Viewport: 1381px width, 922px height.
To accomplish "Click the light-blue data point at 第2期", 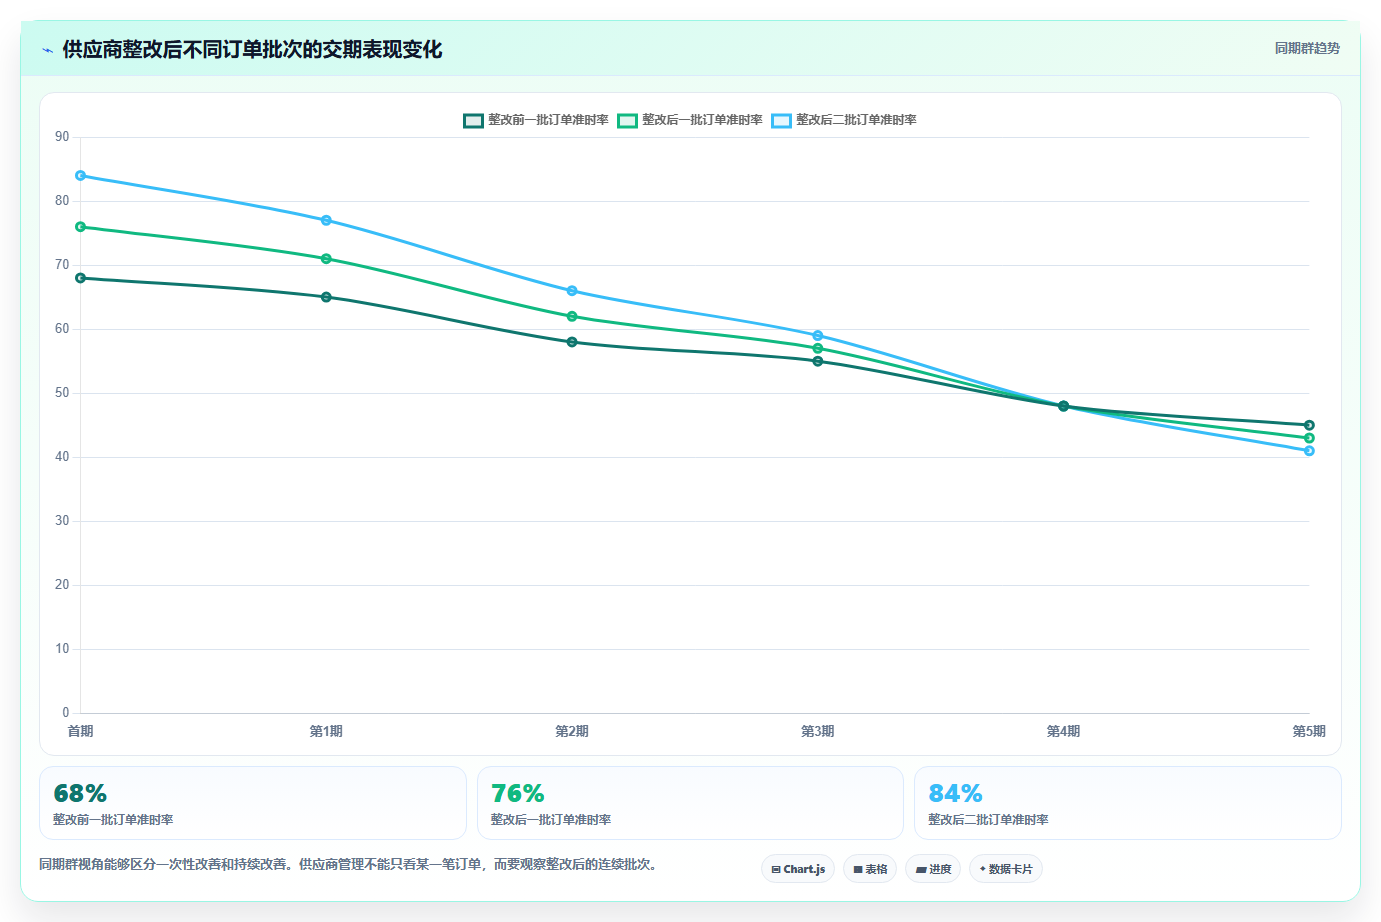I will tap(572, 291).
